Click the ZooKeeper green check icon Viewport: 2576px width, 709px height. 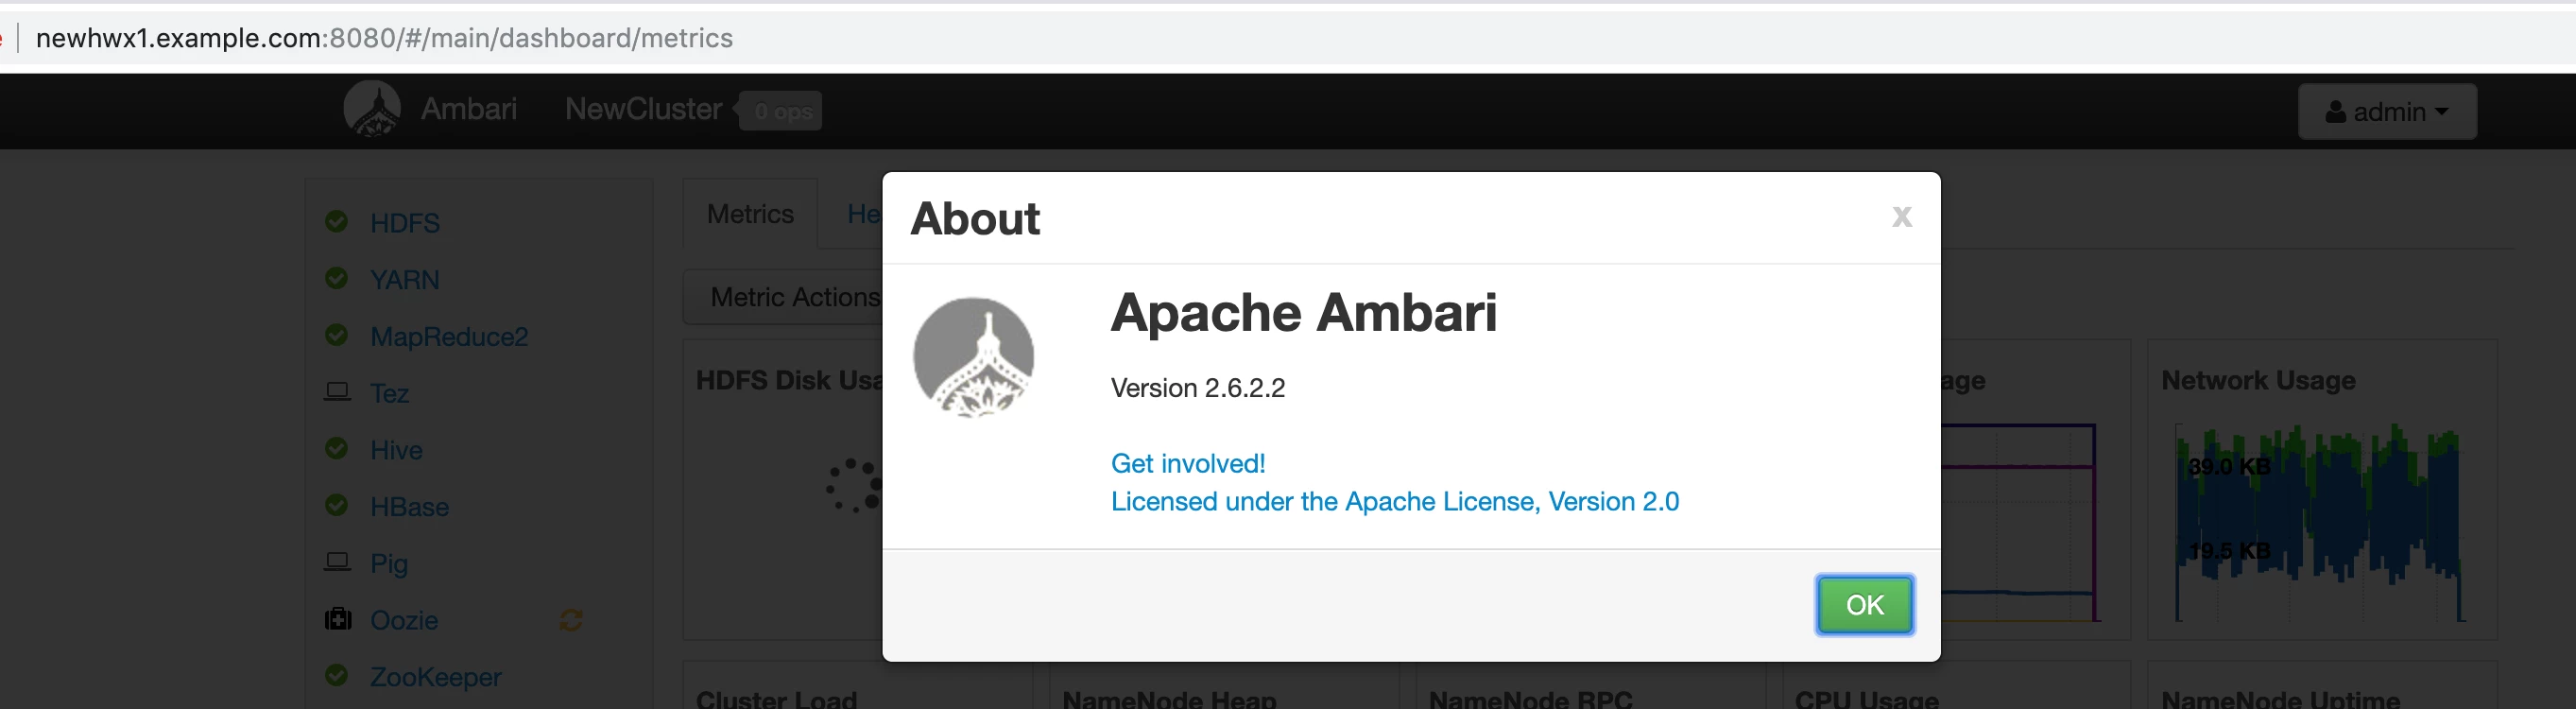coord(337,675)
